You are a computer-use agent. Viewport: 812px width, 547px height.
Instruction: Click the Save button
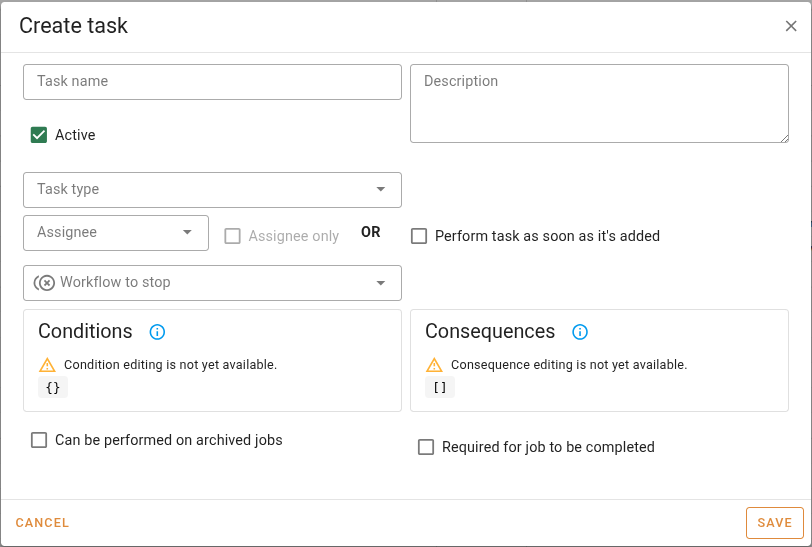[775, 523]
